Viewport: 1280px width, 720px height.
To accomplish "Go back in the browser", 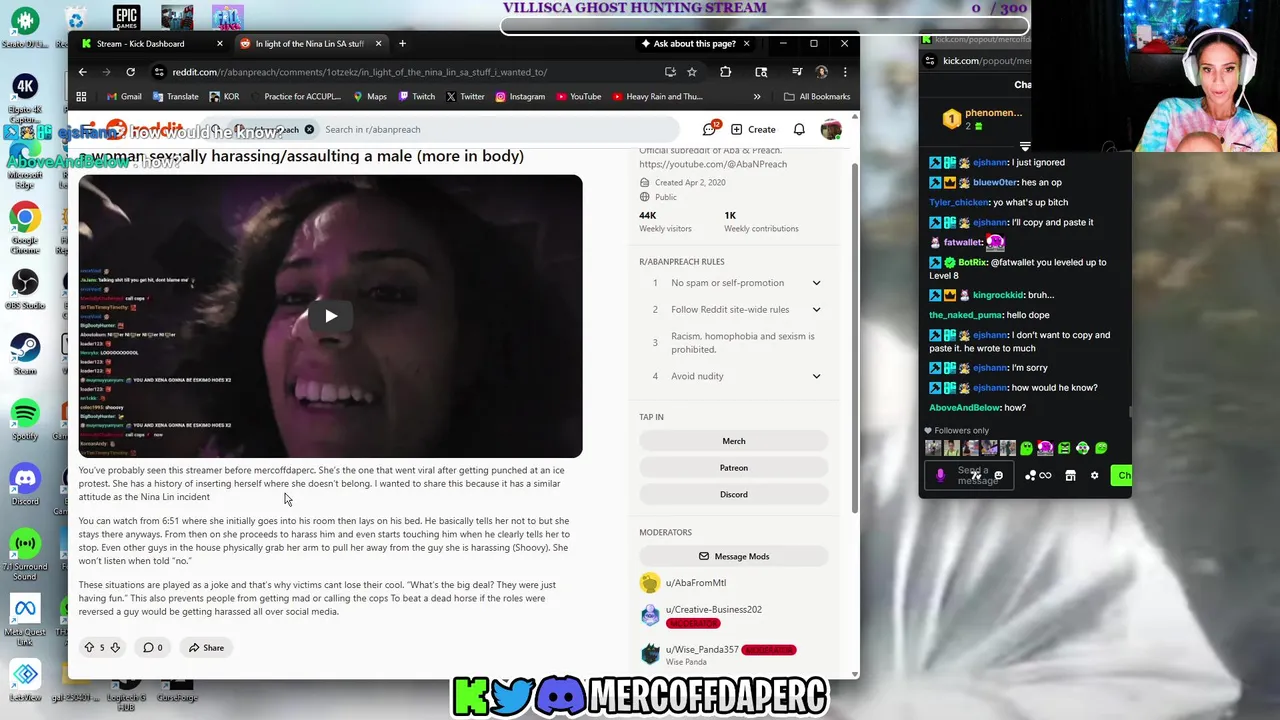I will [x=82, y=72].
